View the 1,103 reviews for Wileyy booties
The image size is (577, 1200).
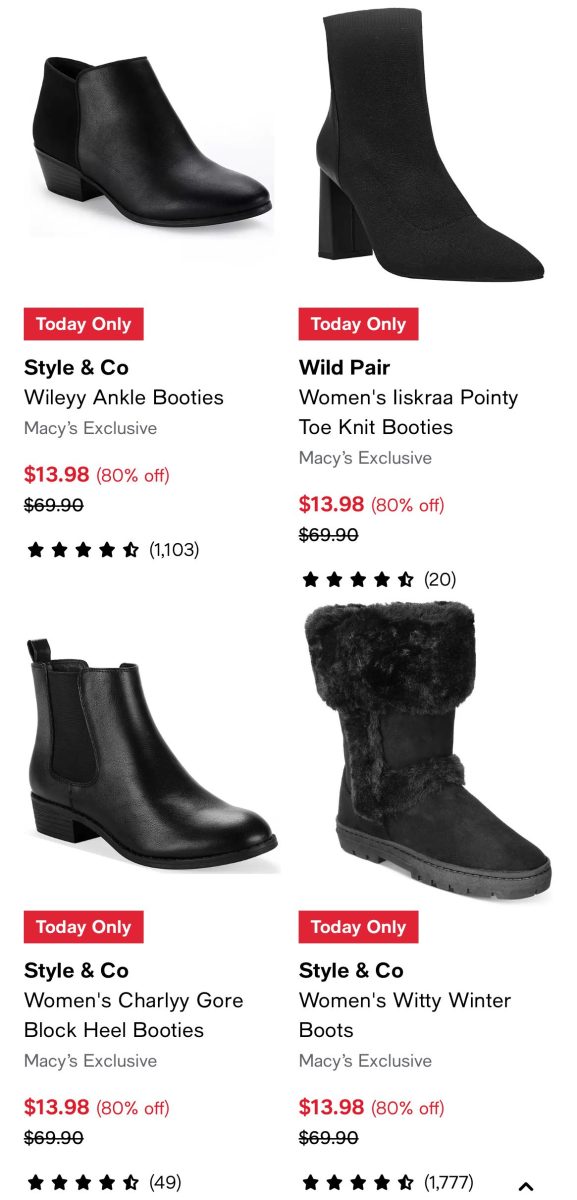(175, 549)
